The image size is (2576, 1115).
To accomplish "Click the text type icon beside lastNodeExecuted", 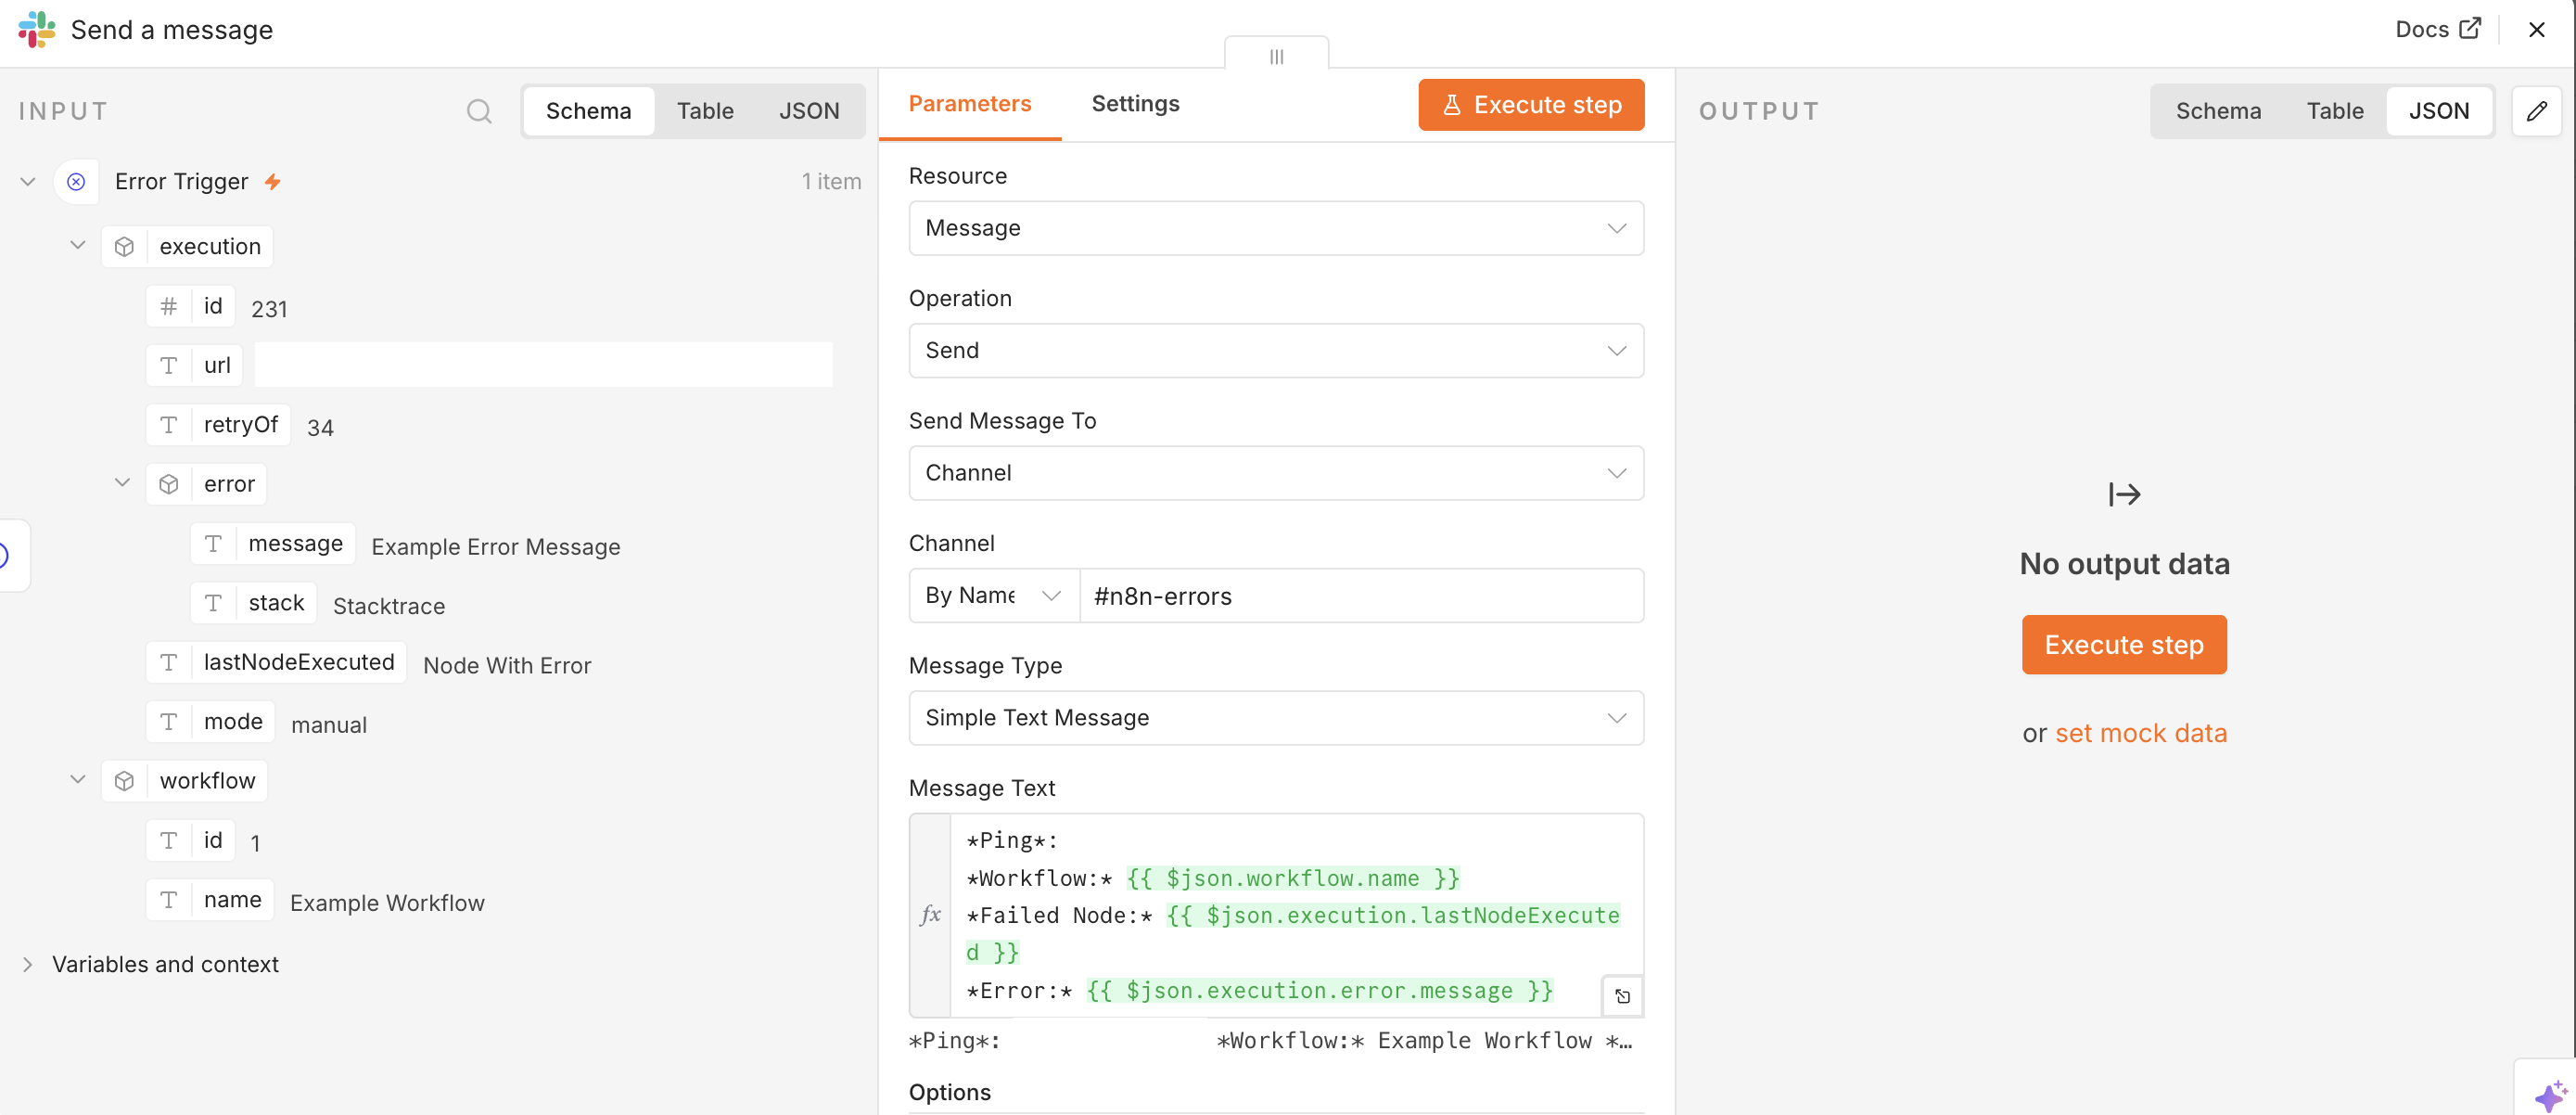I will (x=169, y=663).
